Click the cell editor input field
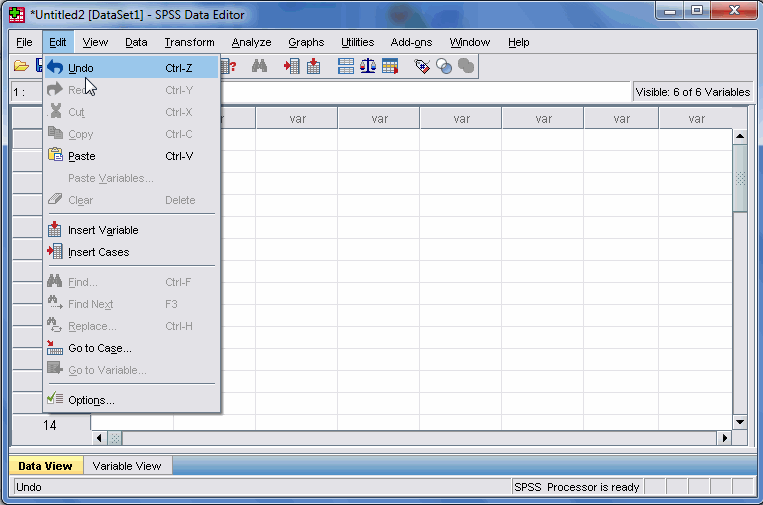 [426, 92]
